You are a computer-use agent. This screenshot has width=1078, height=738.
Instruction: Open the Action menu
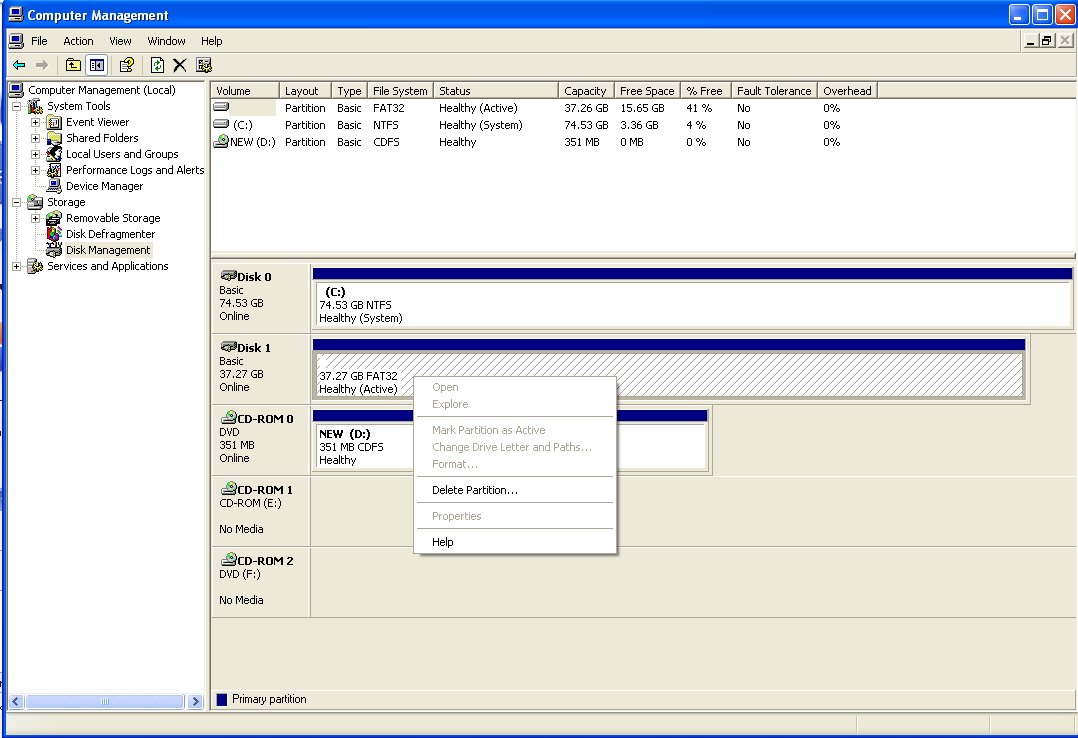(77, 41)
